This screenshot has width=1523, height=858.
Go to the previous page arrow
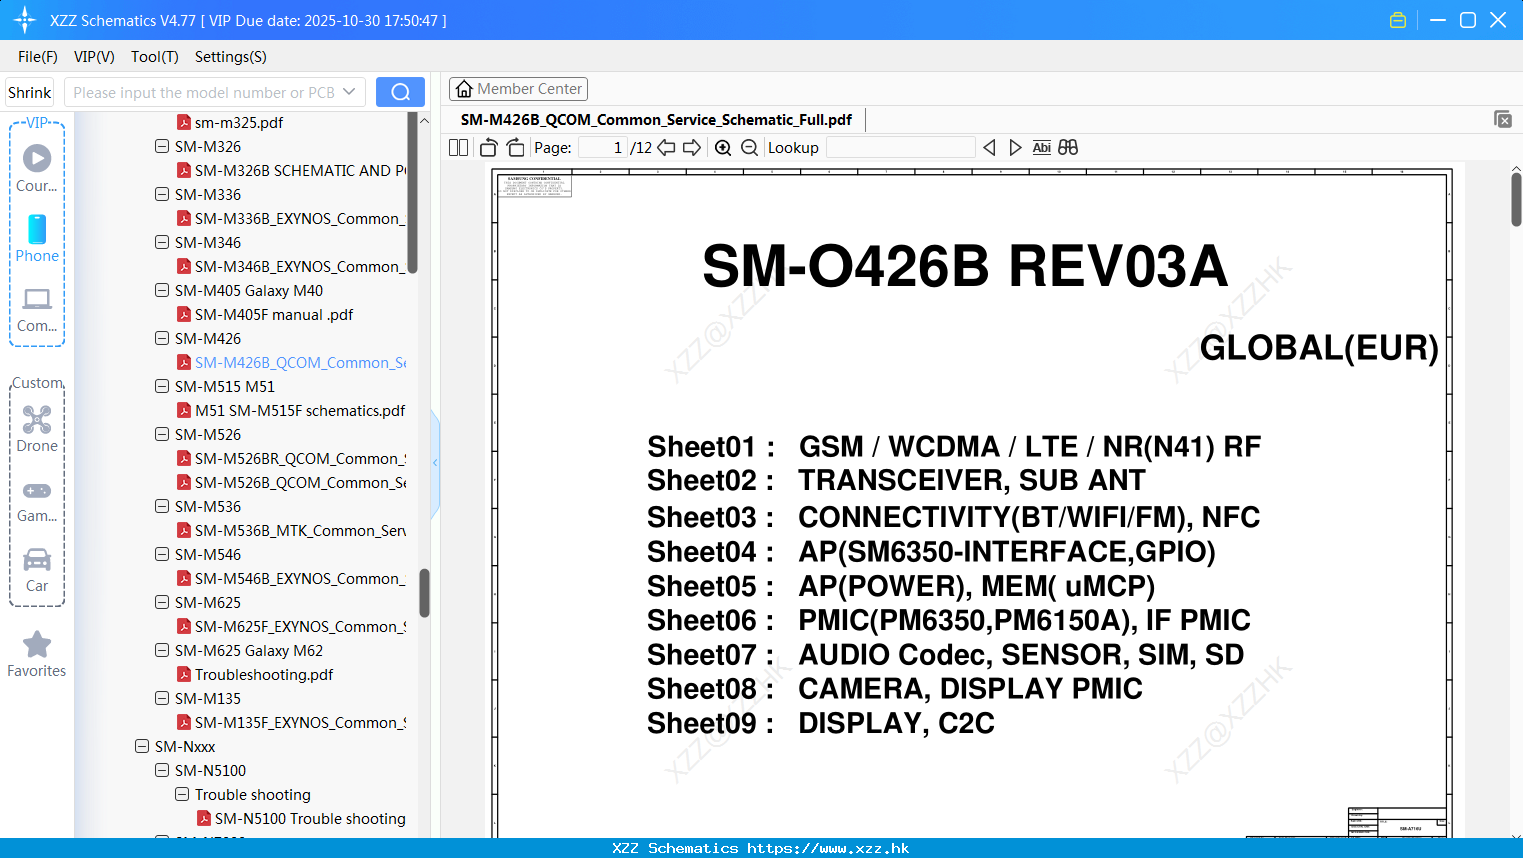coord(666,148)
